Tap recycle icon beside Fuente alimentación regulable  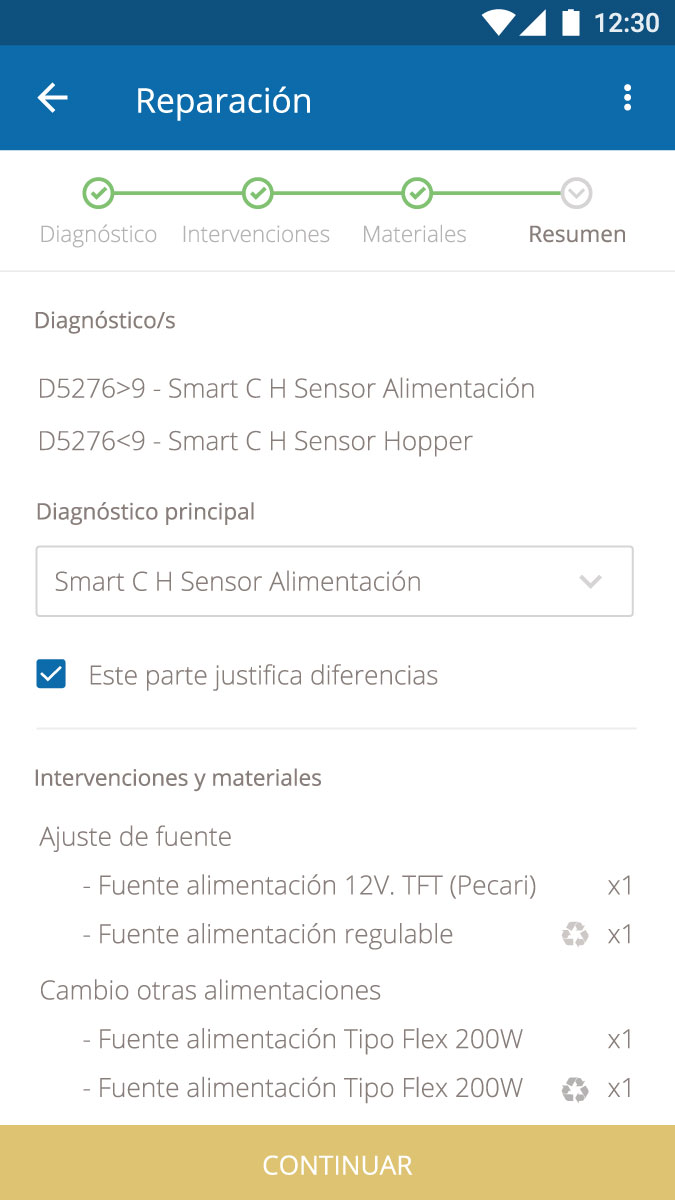click(x=575, y=935)
